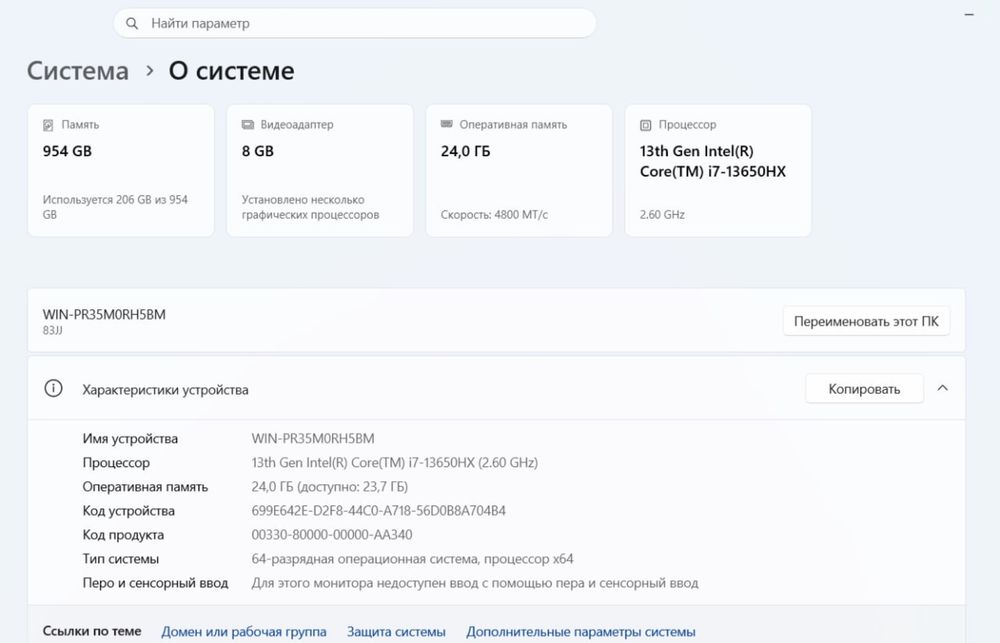
Task: Open the 'Память' 954 GB card
Action: pyautogui.click(x=121, y=170)
